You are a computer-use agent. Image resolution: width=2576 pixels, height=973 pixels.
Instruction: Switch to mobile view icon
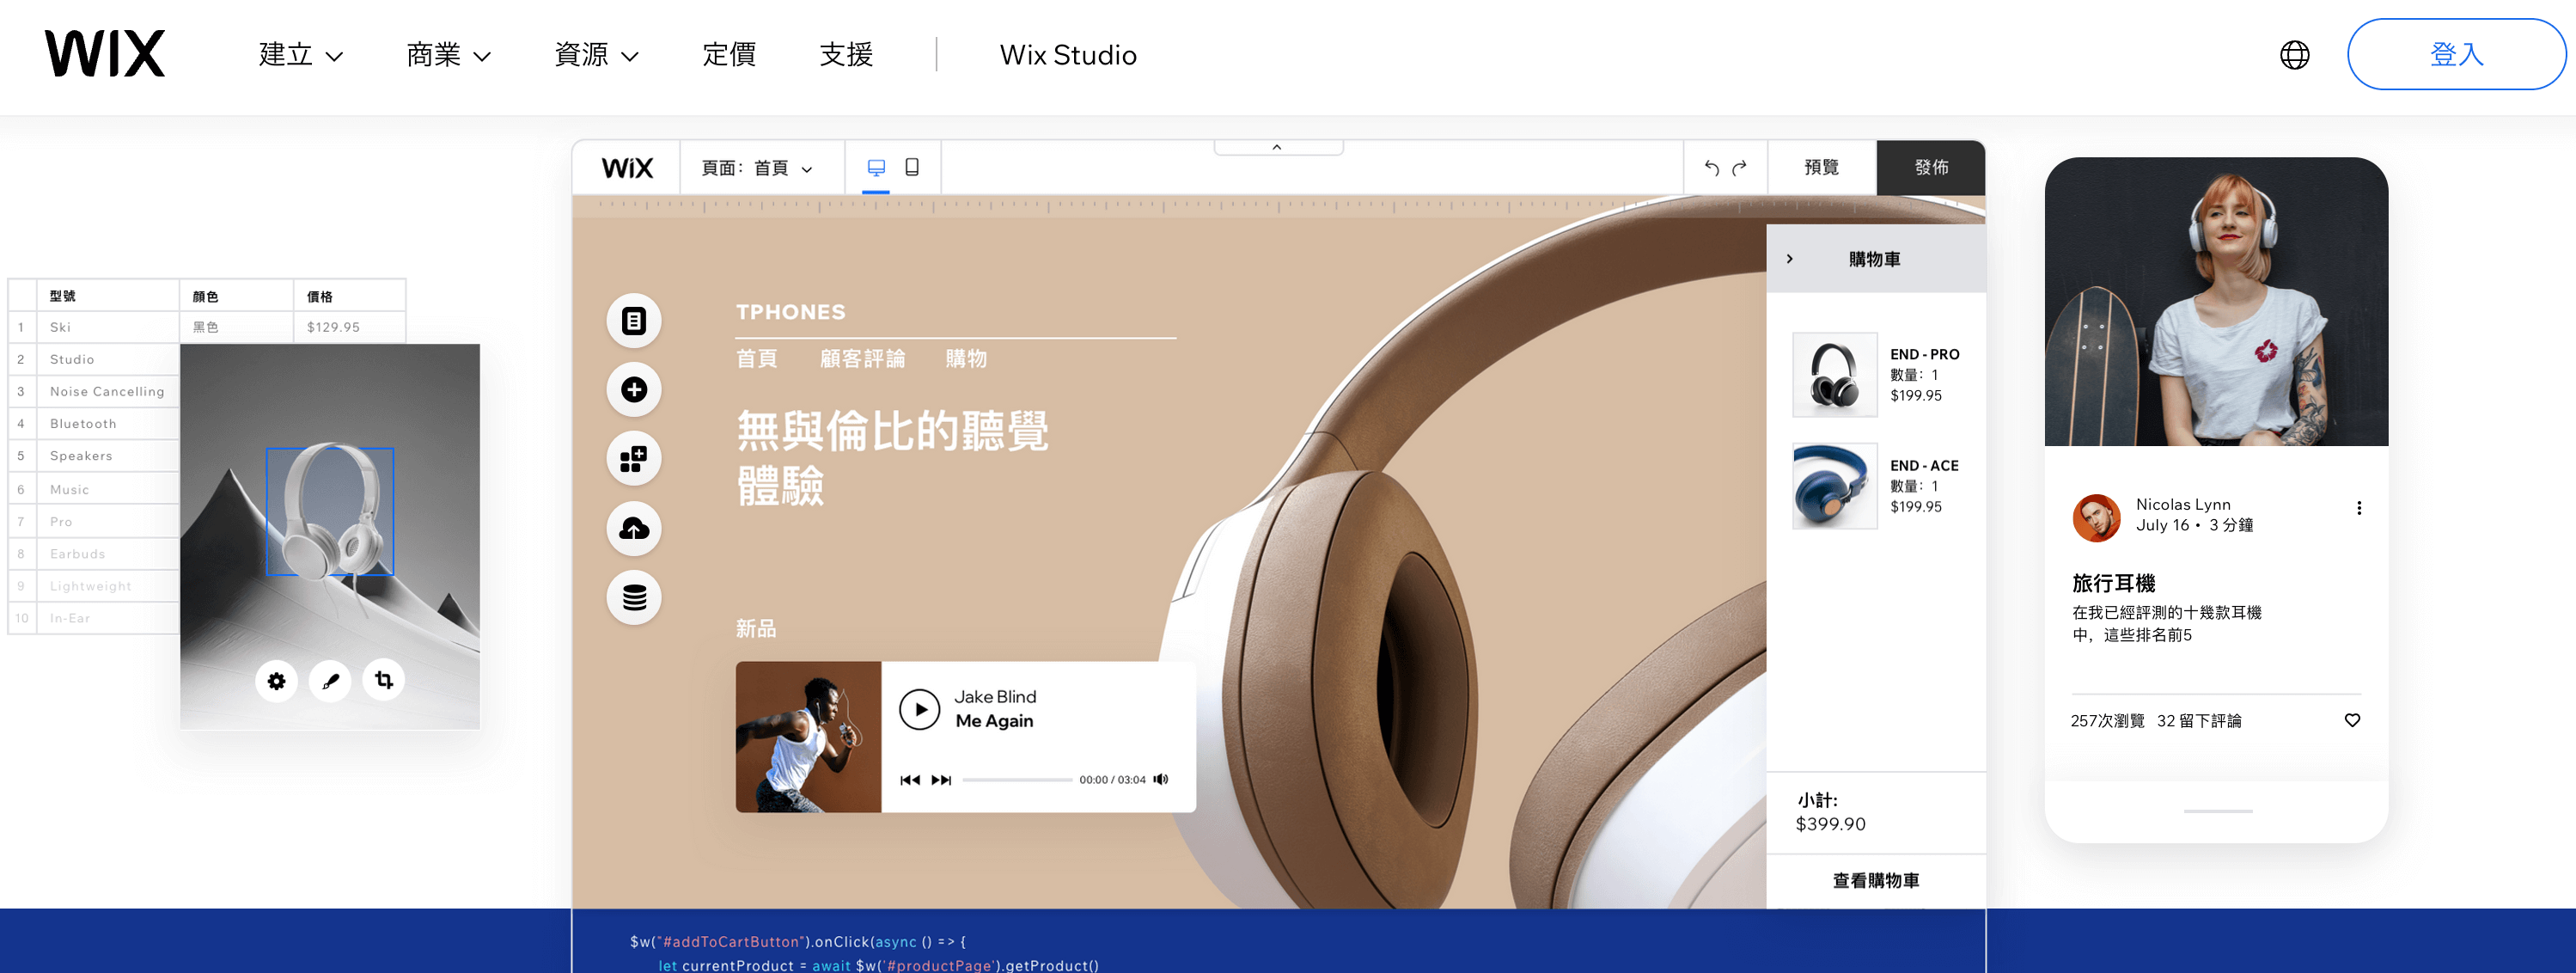(x=911, y=167)
